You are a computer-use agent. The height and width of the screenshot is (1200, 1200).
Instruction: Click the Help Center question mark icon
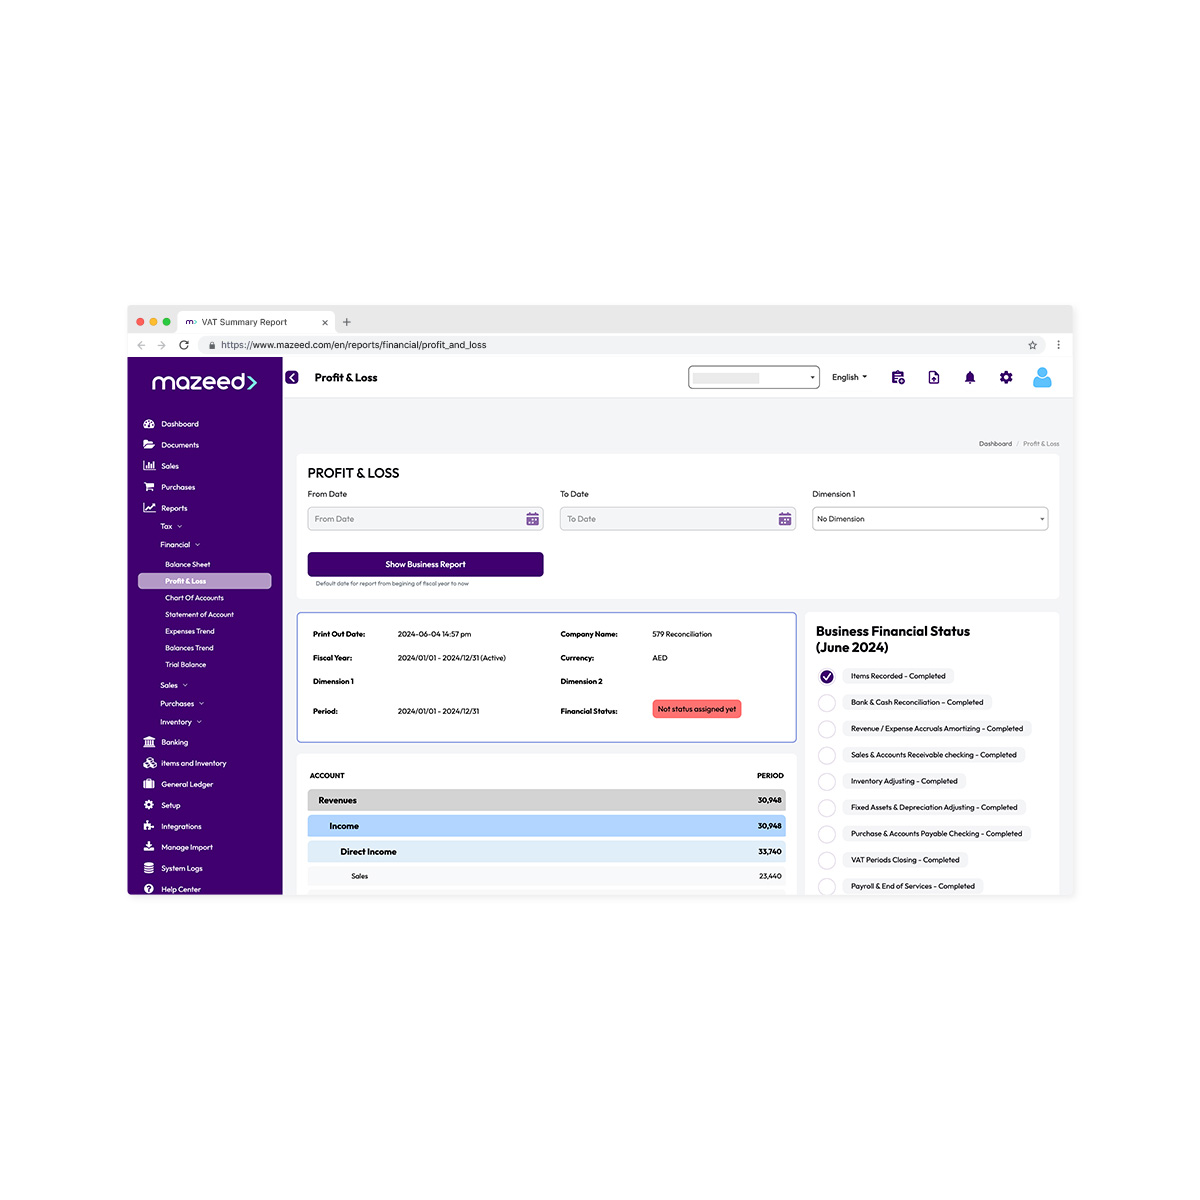(x=149, y=889)
